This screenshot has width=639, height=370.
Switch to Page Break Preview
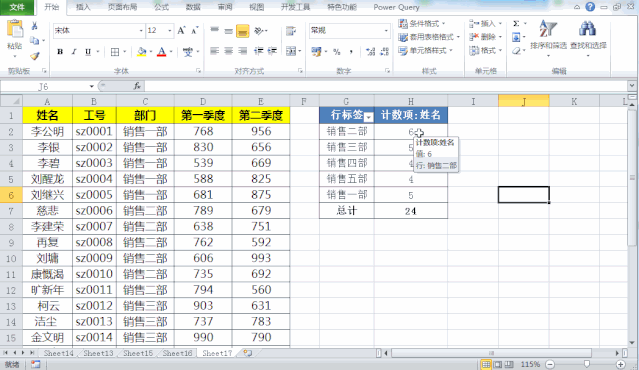509,364
